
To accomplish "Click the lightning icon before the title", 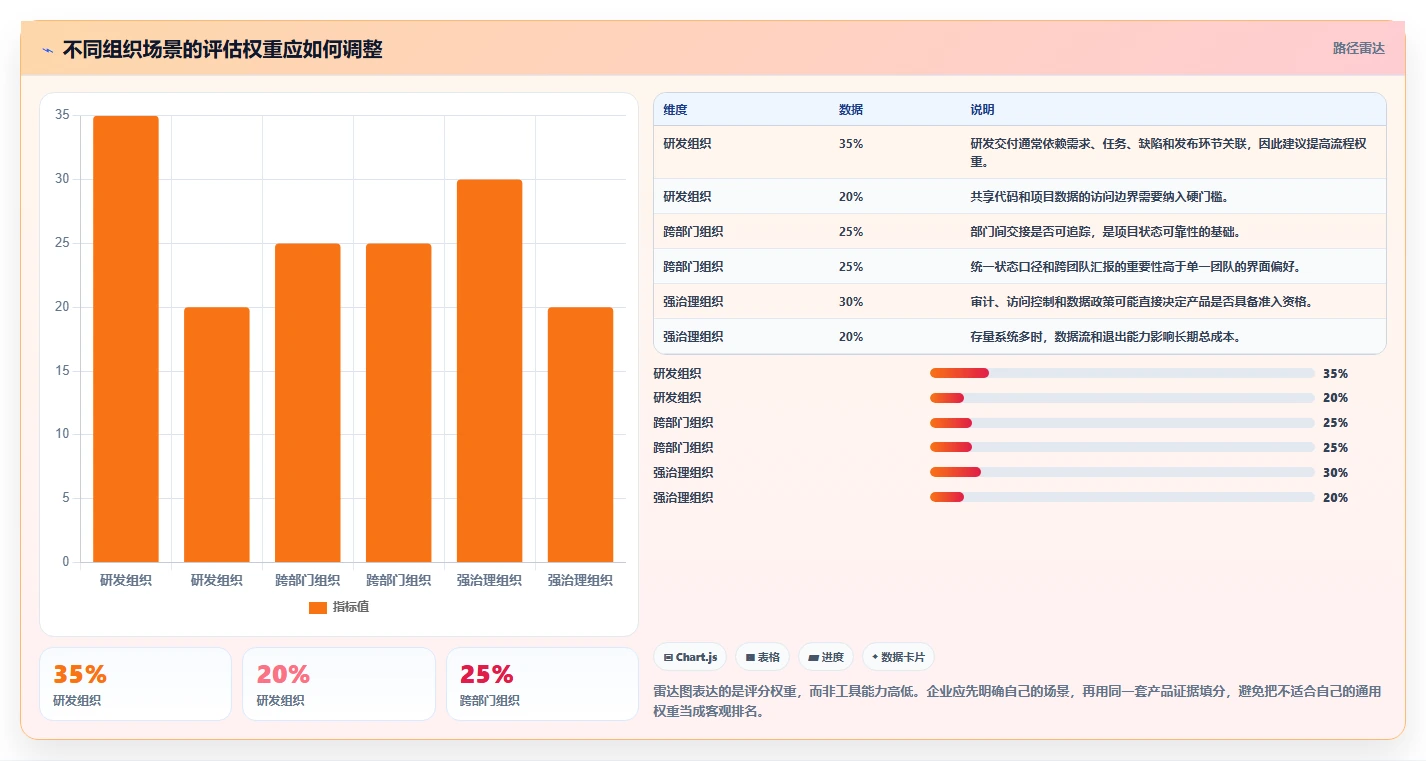I will pos(47,50).
